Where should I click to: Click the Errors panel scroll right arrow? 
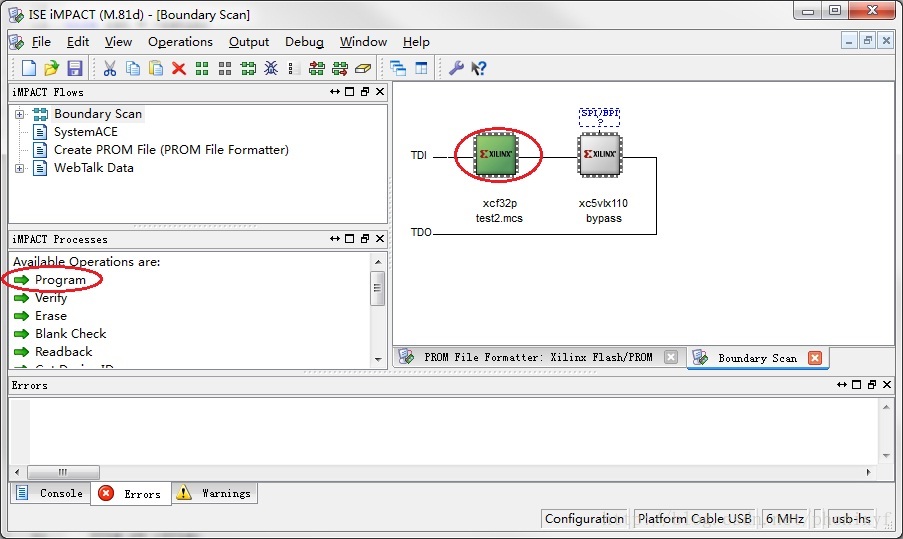[x=868, y=472]
